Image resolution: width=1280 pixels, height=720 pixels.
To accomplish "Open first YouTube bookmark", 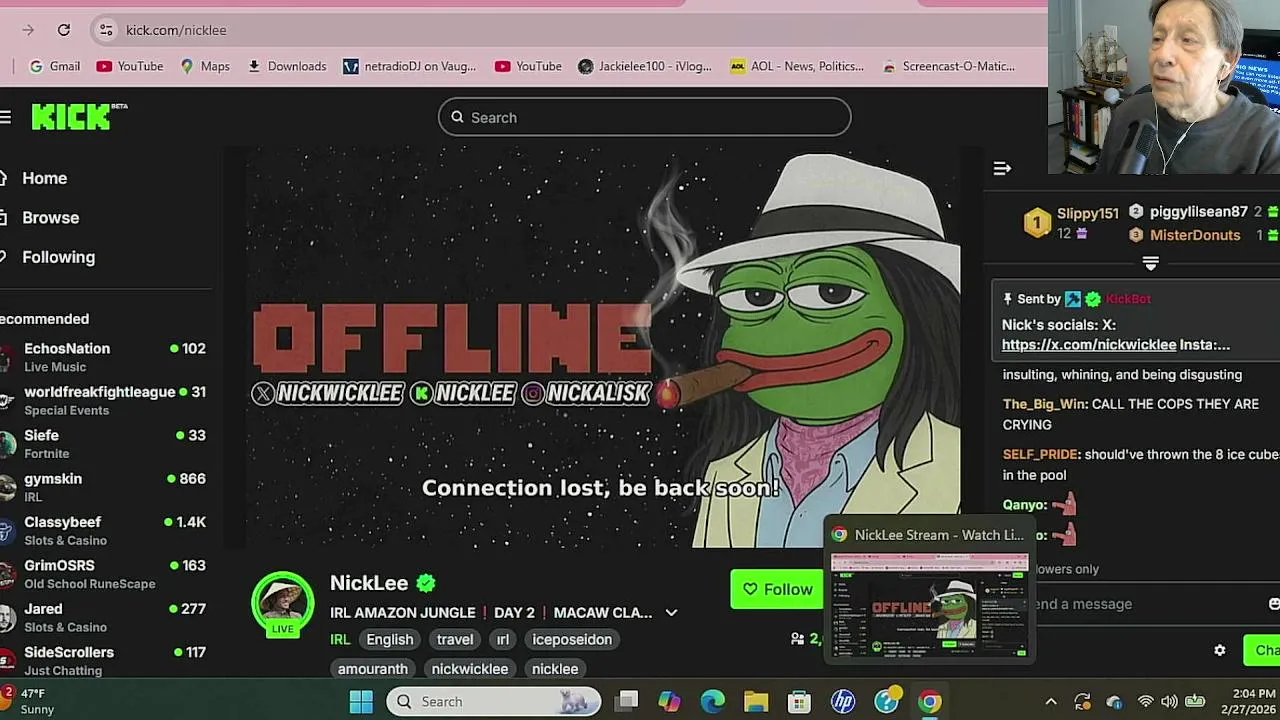I will (129, 66).
